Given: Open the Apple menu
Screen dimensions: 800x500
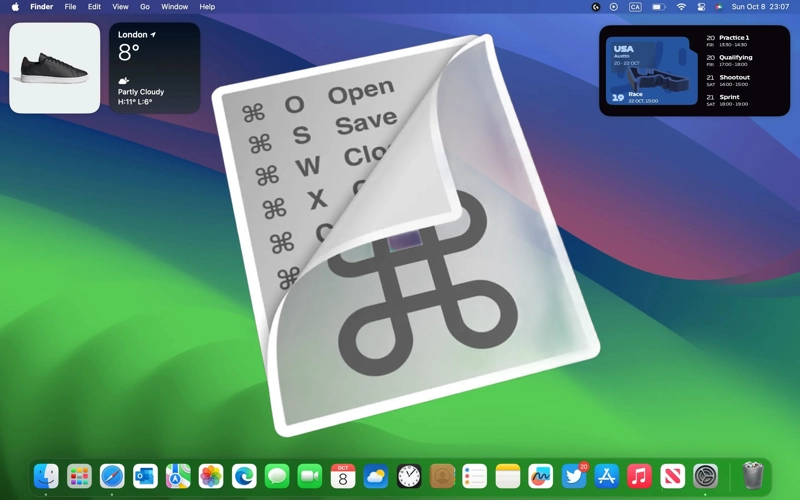Looking at the screenshot, I should pos(15,7).
